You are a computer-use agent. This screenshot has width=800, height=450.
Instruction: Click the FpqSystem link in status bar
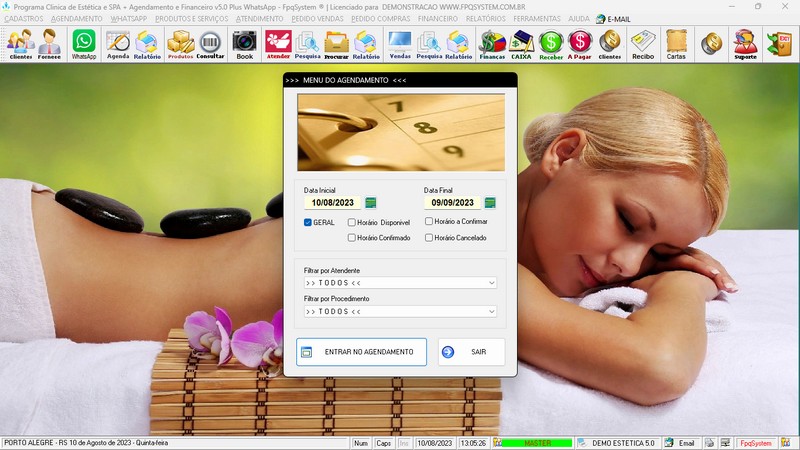coord(756,443)
